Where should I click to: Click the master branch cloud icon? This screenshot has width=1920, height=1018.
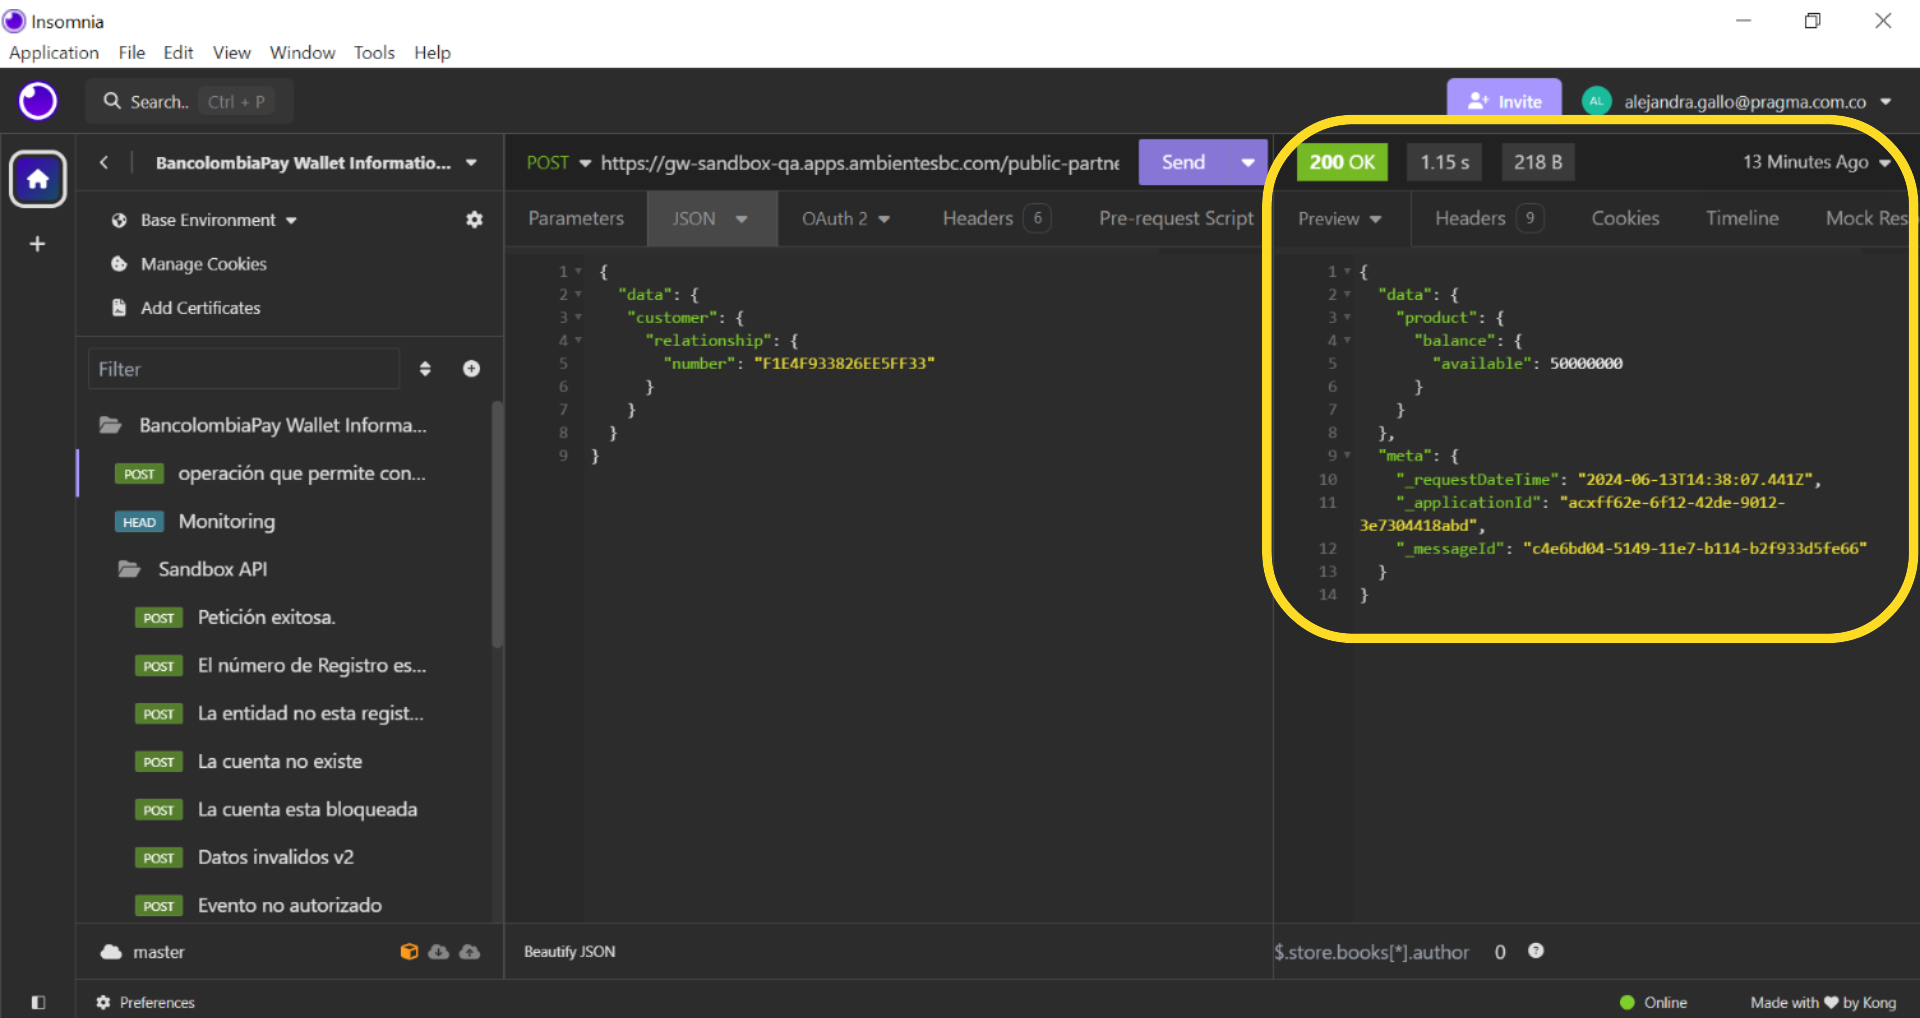[x=111, y=952]
